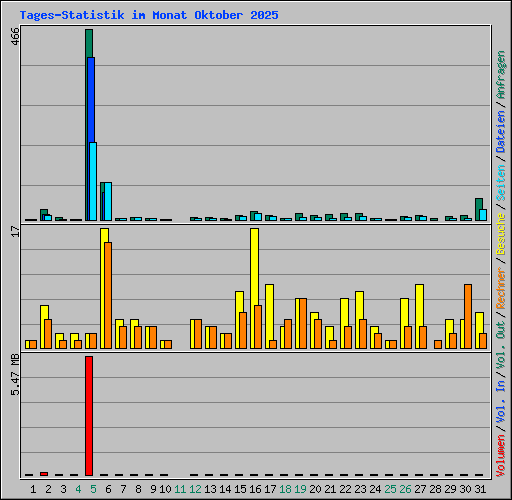Click the title "Tages-Statistik im Monat Oktober 2025"
512x500 pixels.
[x=149, y=15]
